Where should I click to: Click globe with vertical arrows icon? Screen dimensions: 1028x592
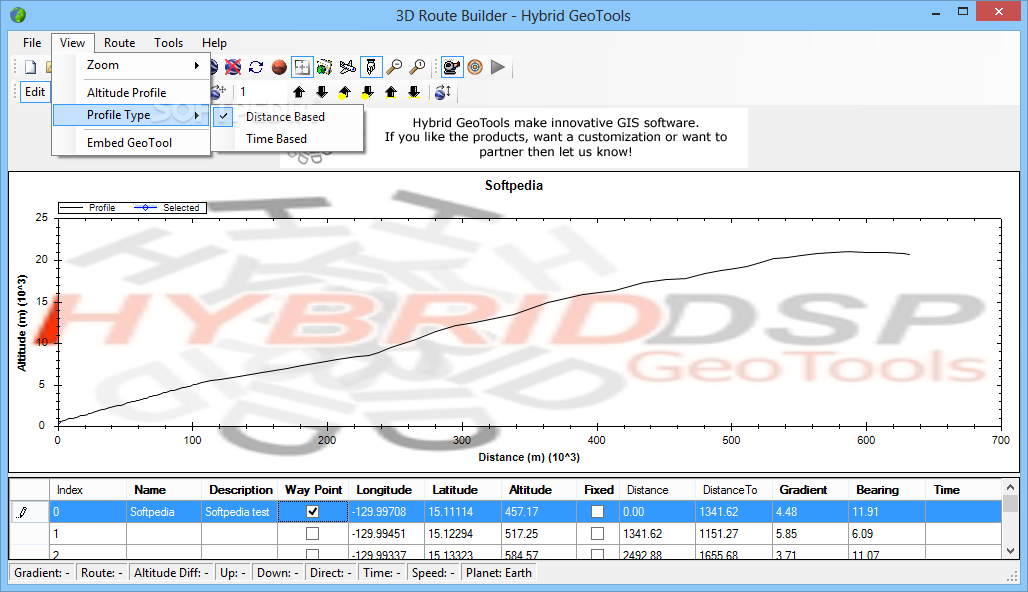pyautogui.click(x=443, y=92)
